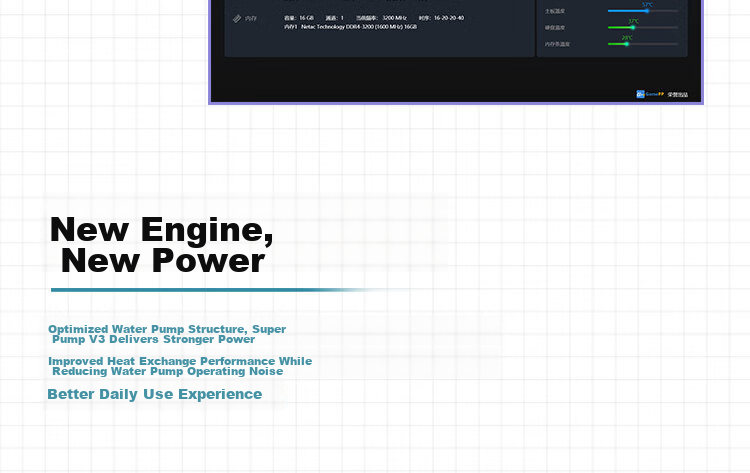
Task: Click the 37°C disk temperature slider handle
Action: pos(633,28)
